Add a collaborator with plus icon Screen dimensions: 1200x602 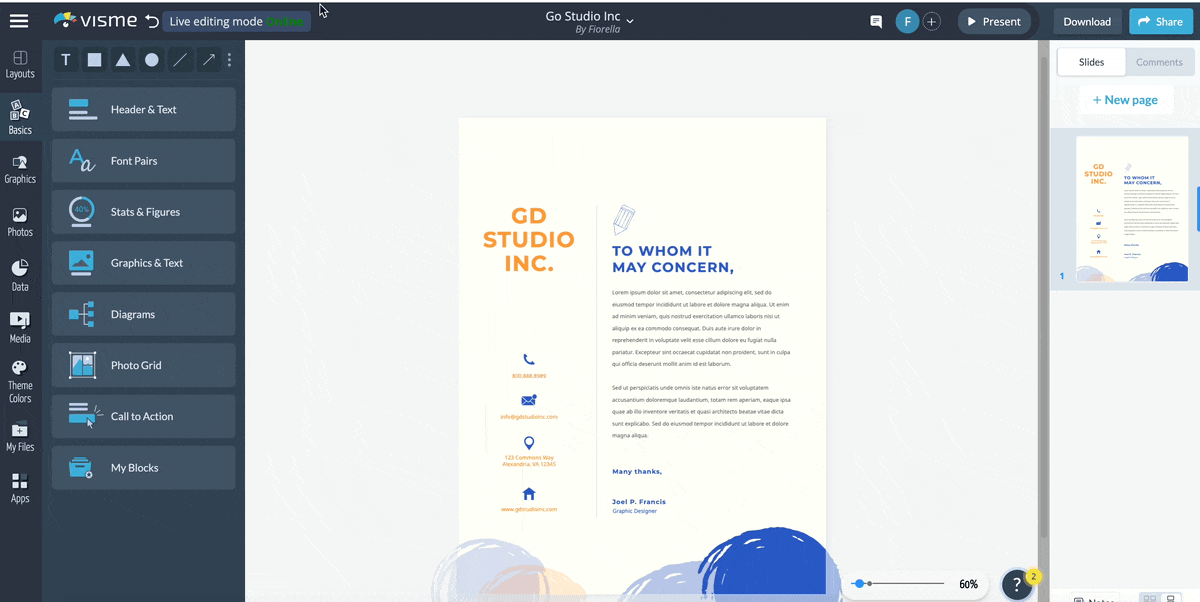[931, 21]
